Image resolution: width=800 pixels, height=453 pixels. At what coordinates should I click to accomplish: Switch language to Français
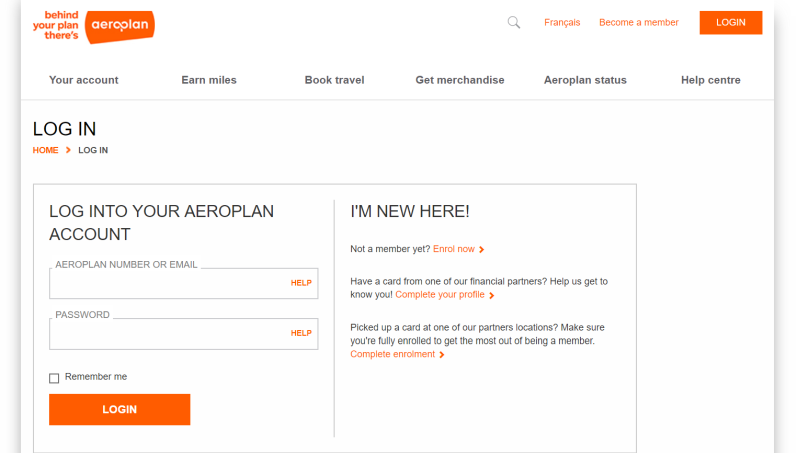562,22
